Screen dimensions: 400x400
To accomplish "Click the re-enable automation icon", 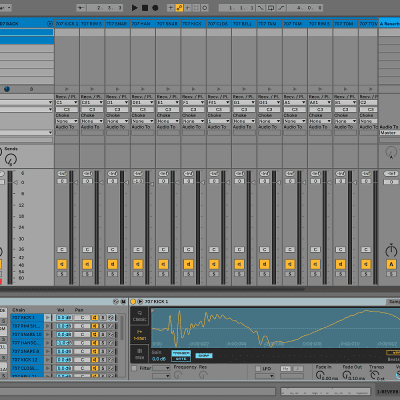I will tap(188, 8).
